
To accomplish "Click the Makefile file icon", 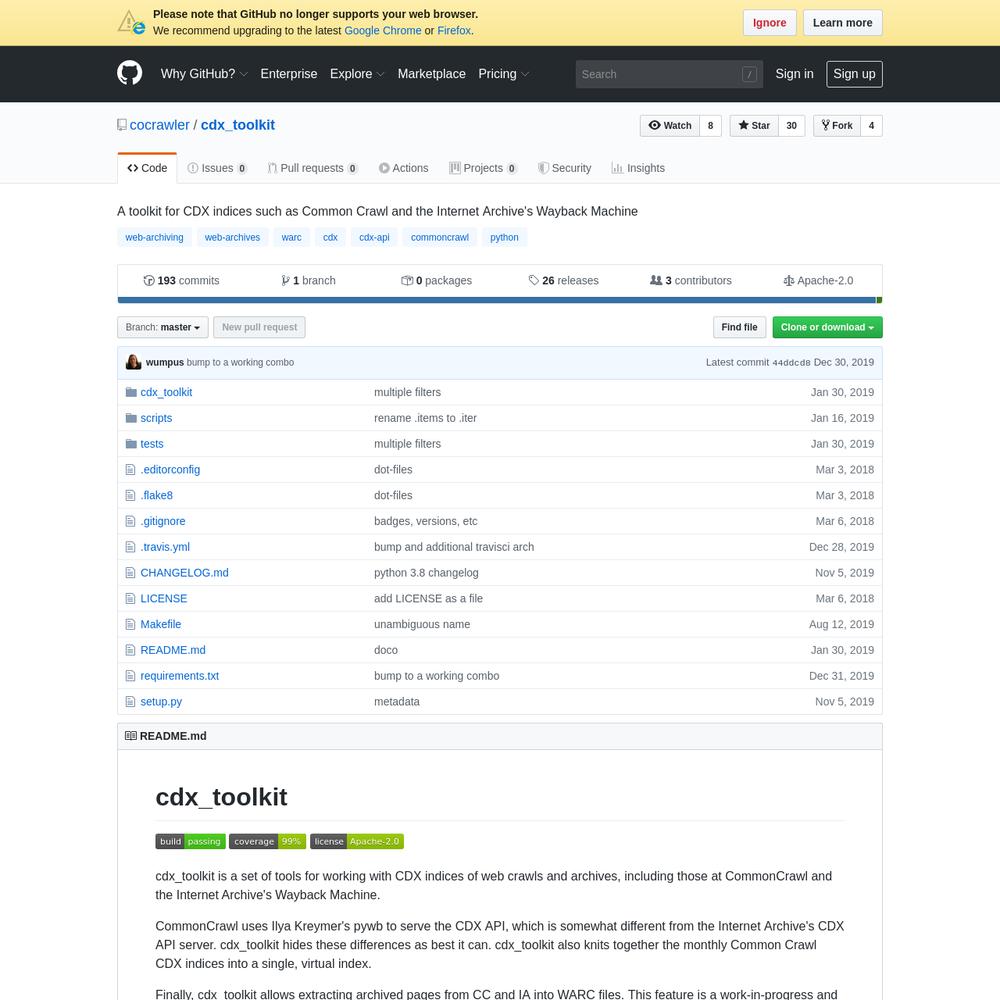I will click(x=130, y=624).
